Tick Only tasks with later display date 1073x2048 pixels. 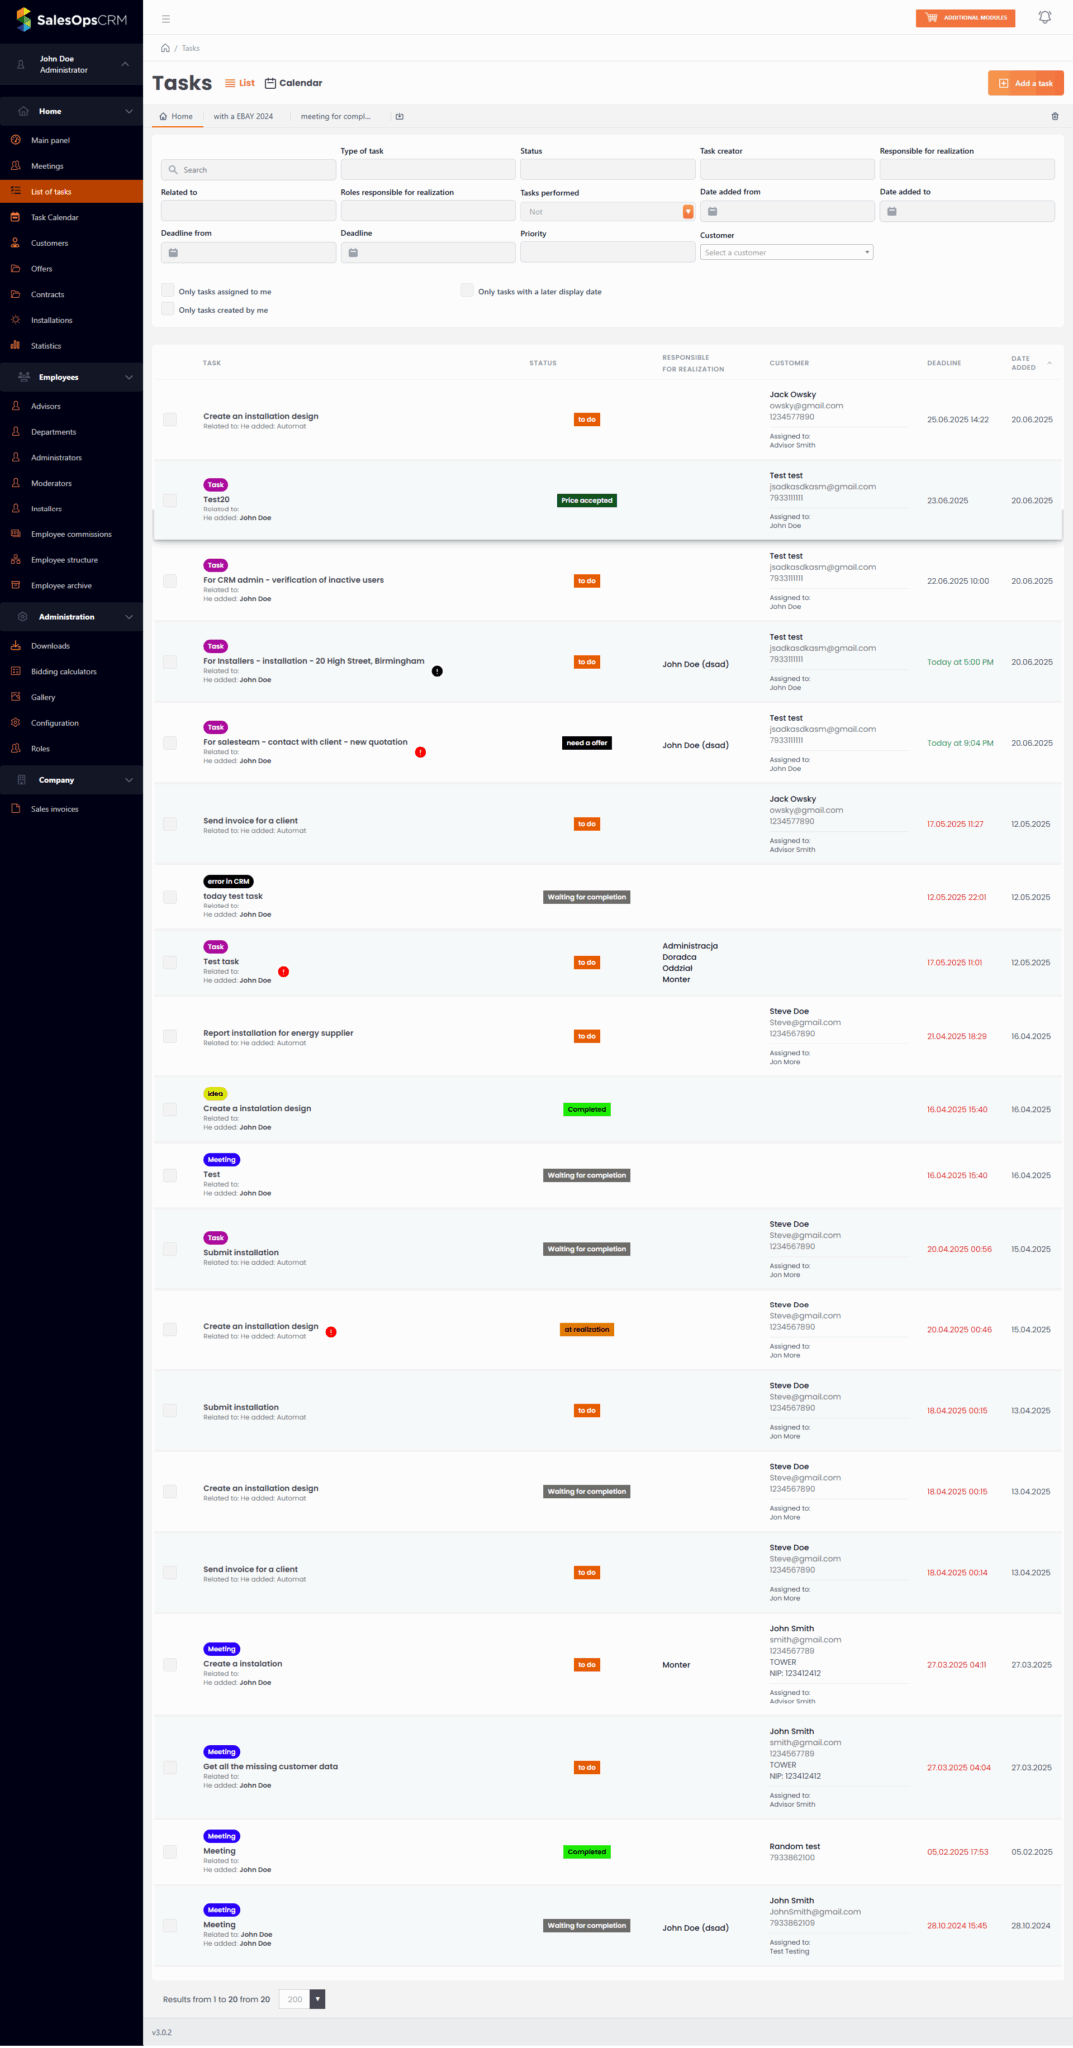click(x=467, y=291)
